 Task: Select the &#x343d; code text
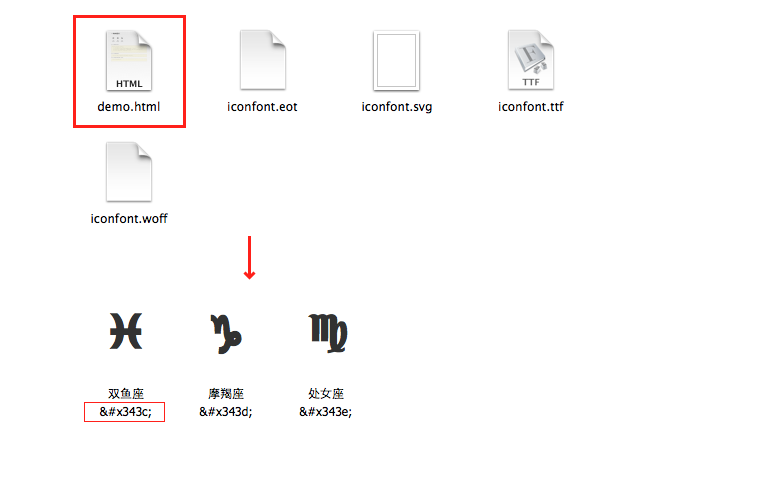pyautogui.click(x=226, y=412)
